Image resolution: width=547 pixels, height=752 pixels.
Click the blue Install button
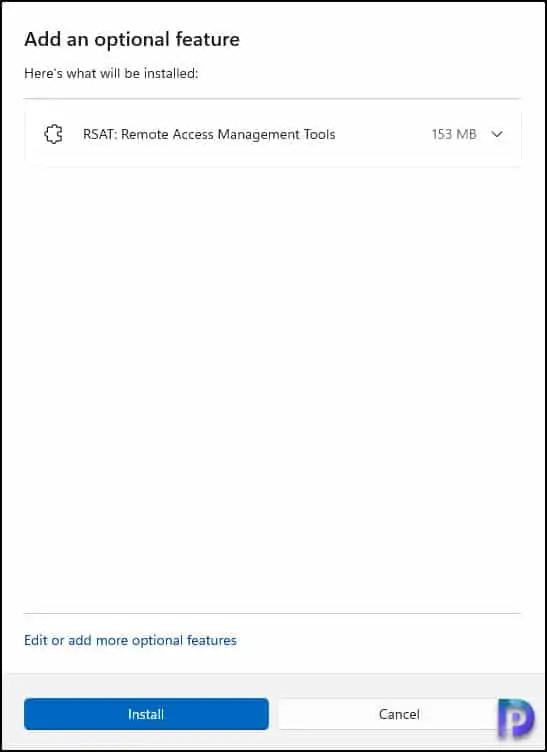tap(146, 714)
